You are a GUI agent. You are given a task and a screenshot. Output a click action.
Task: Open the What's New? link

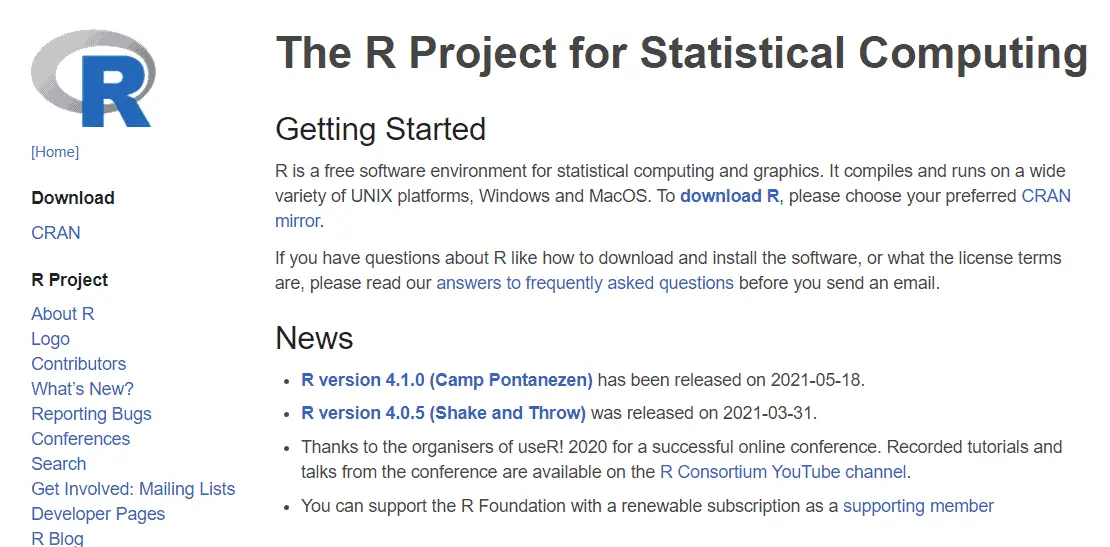82,388
